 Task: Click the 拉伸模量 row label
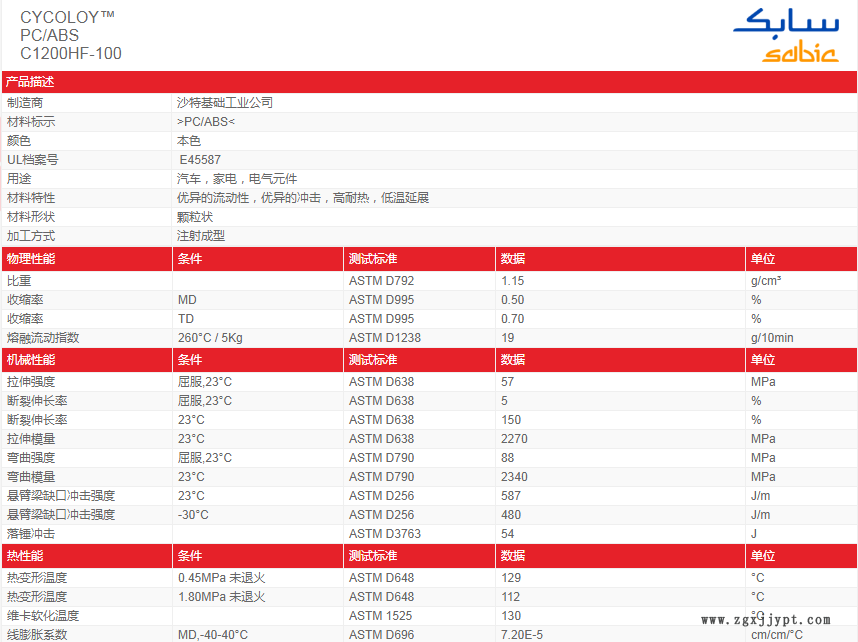point(31,439)
